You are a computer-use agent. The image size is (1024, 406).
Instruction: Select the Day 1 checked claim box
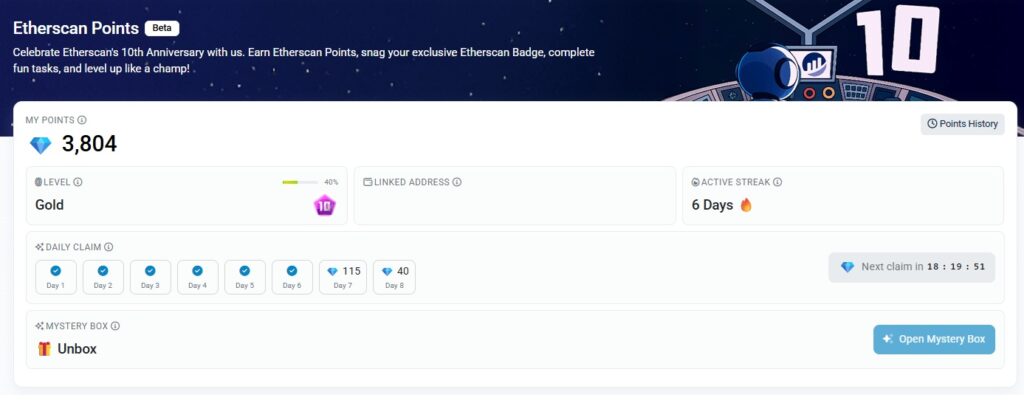coord(56,277)
